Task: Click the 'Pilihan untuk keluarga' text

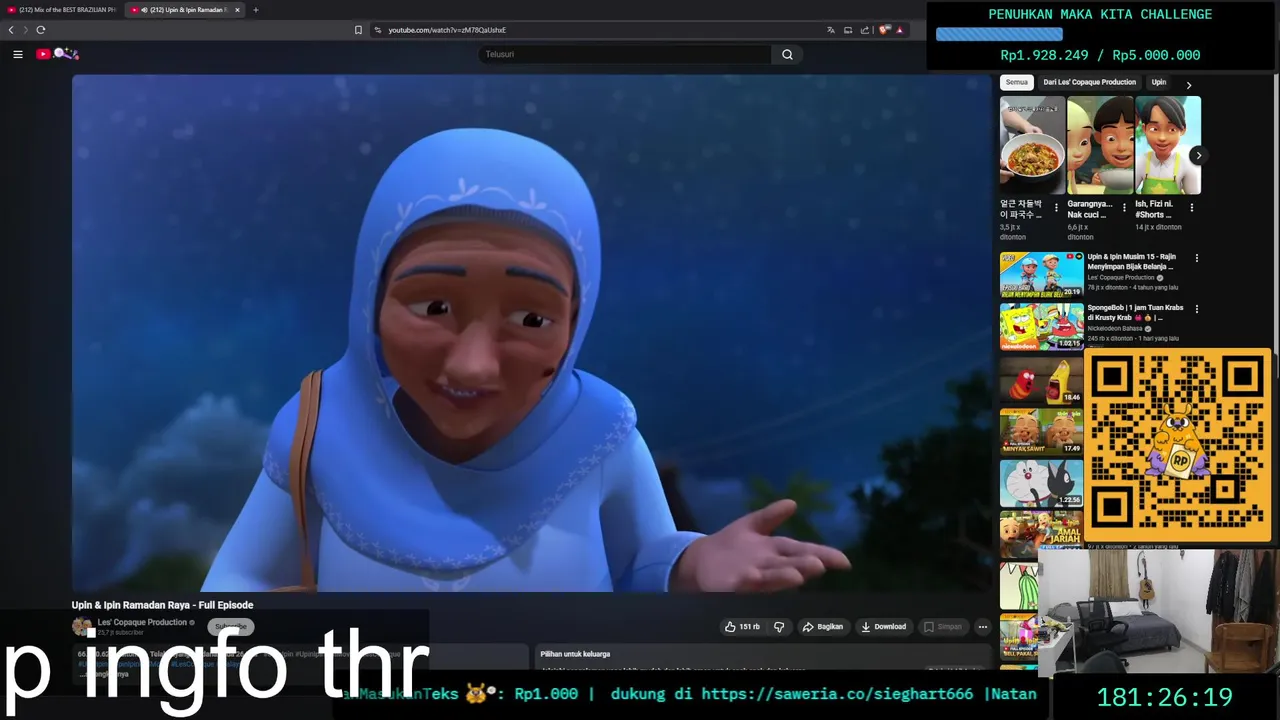Action: (575, 654)
